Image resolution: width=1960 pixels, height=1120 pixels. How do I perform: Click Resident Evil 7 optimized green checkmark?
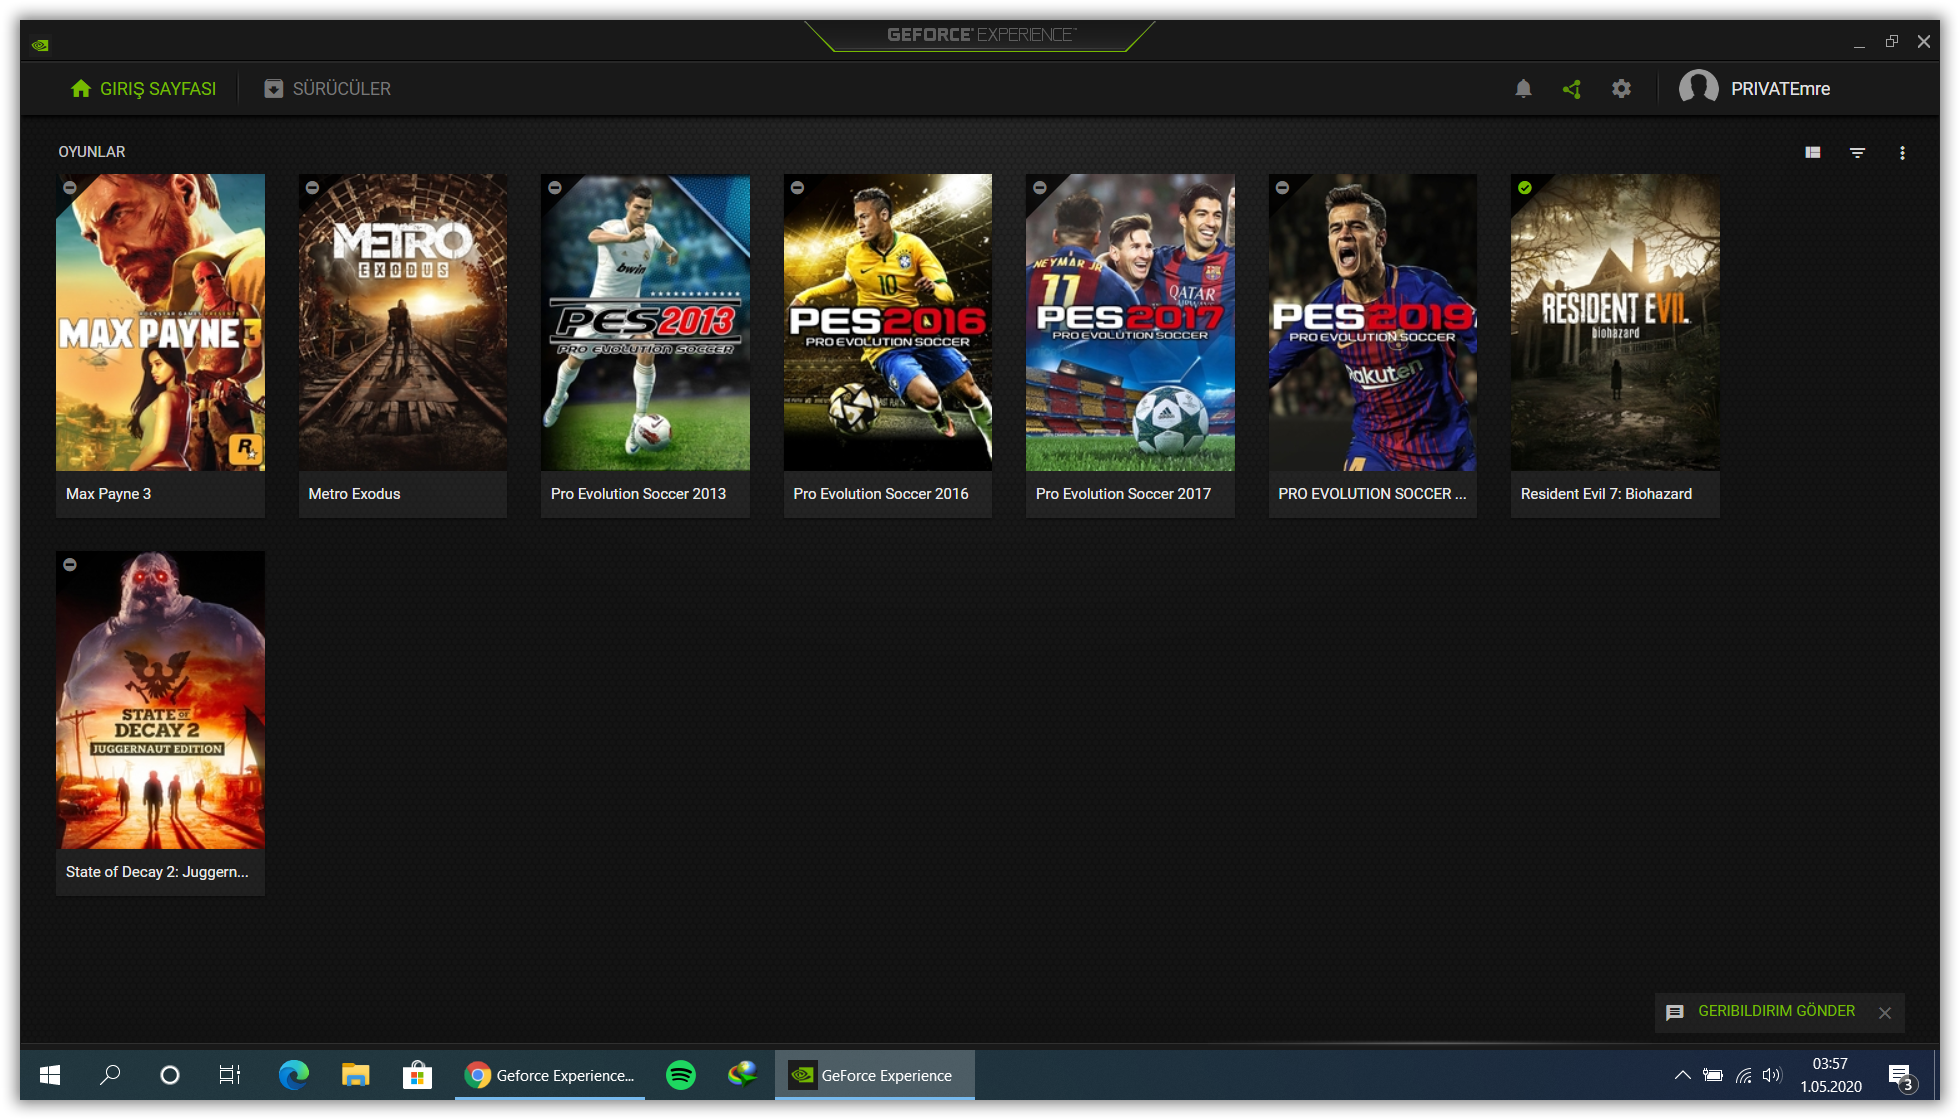point(1525,187)
